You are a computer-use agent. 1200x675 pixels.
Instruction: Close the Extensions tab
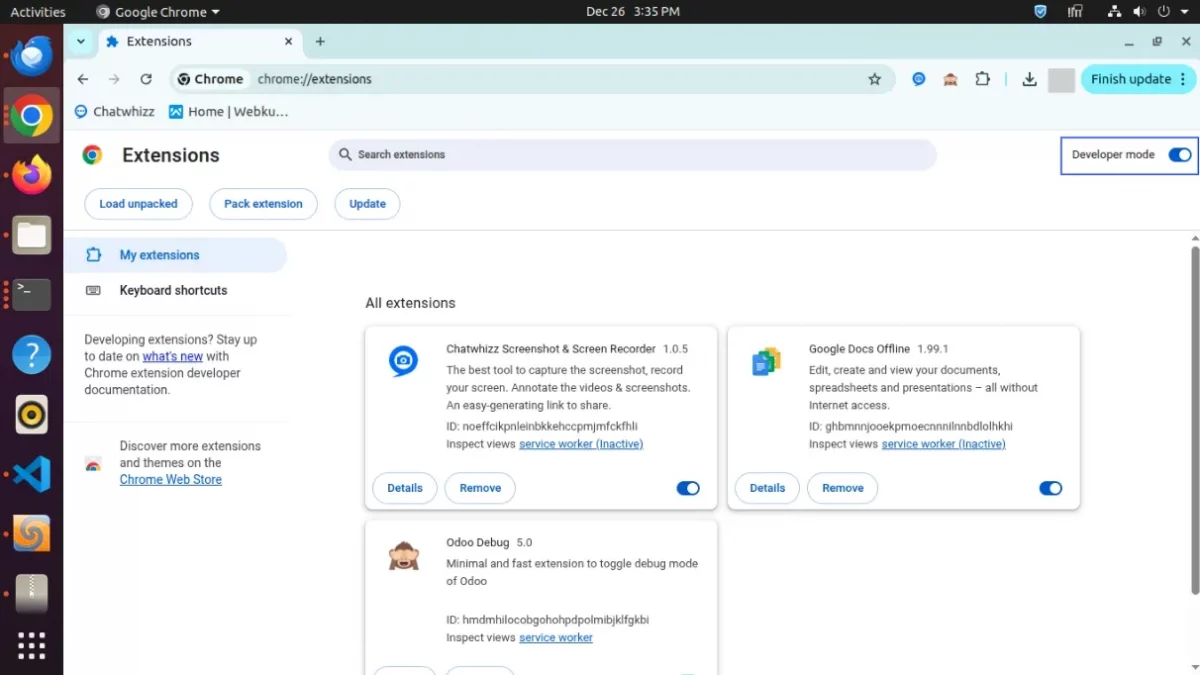point(289,41)
